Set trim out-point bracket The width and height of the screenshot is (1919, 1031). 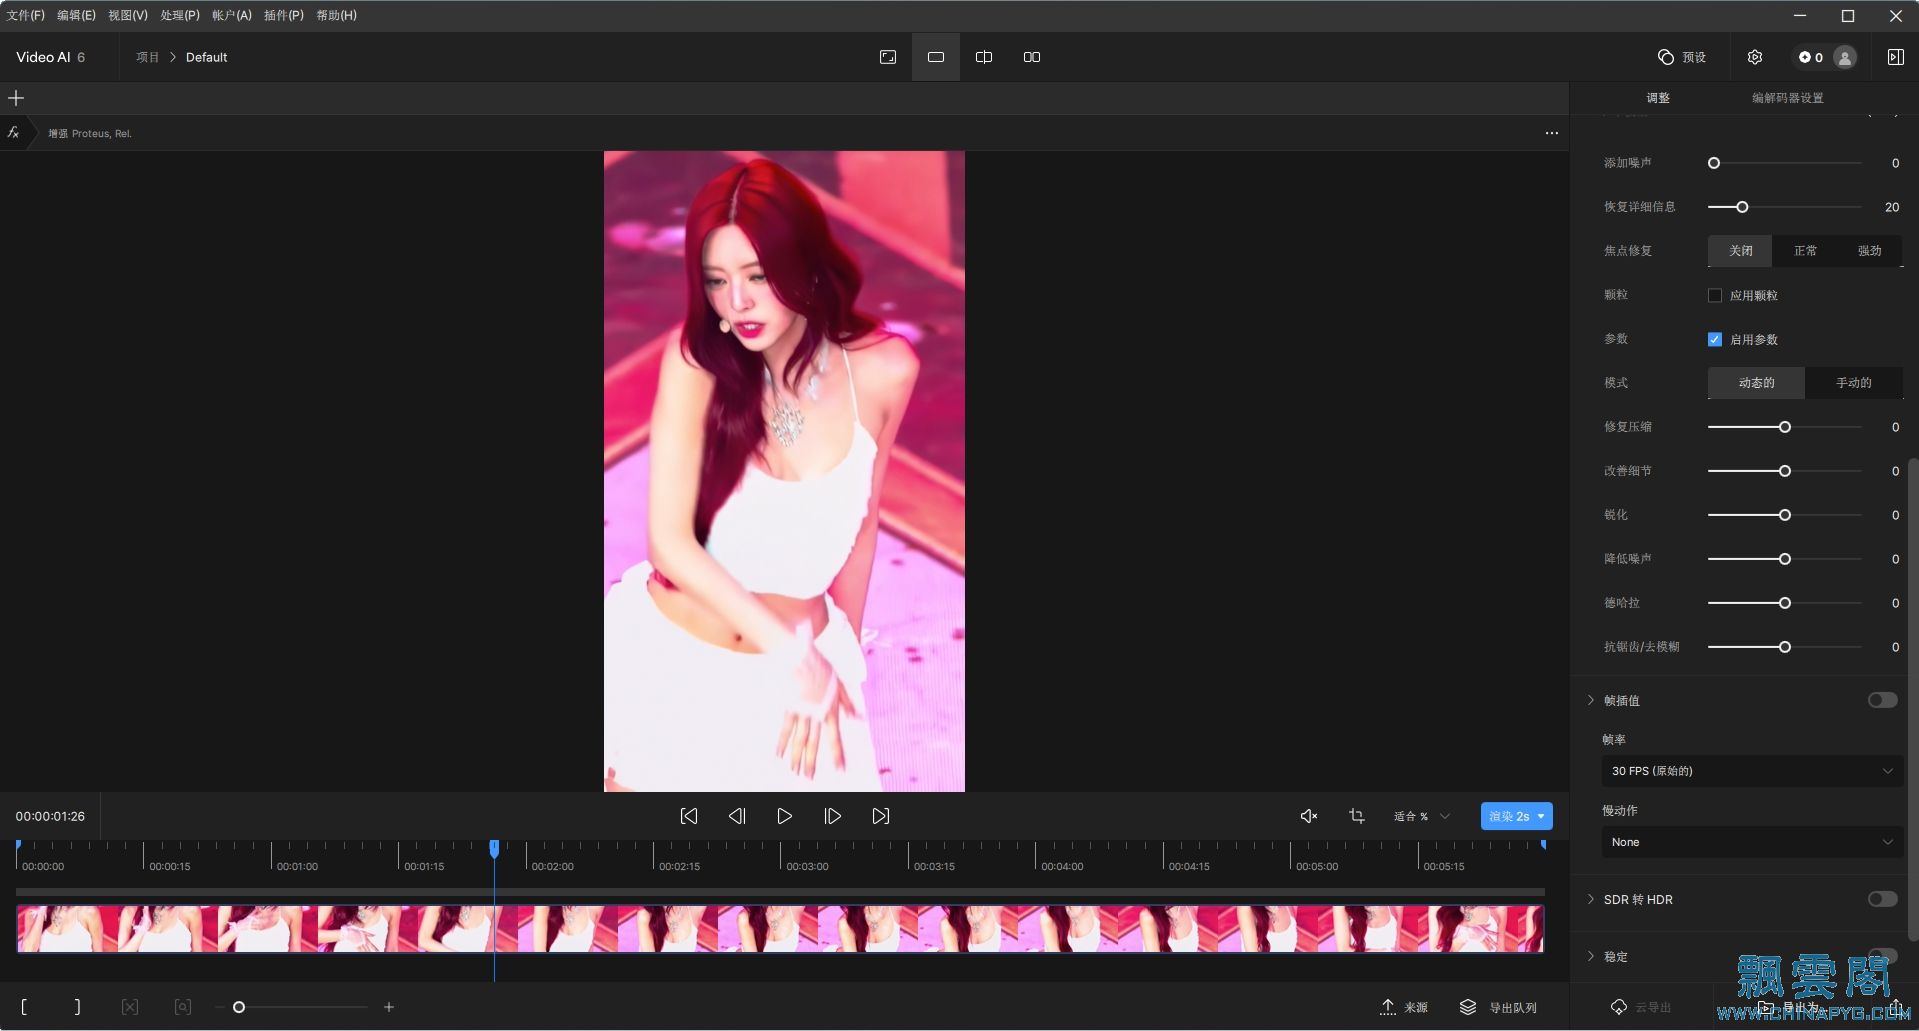click(78, 1007)
